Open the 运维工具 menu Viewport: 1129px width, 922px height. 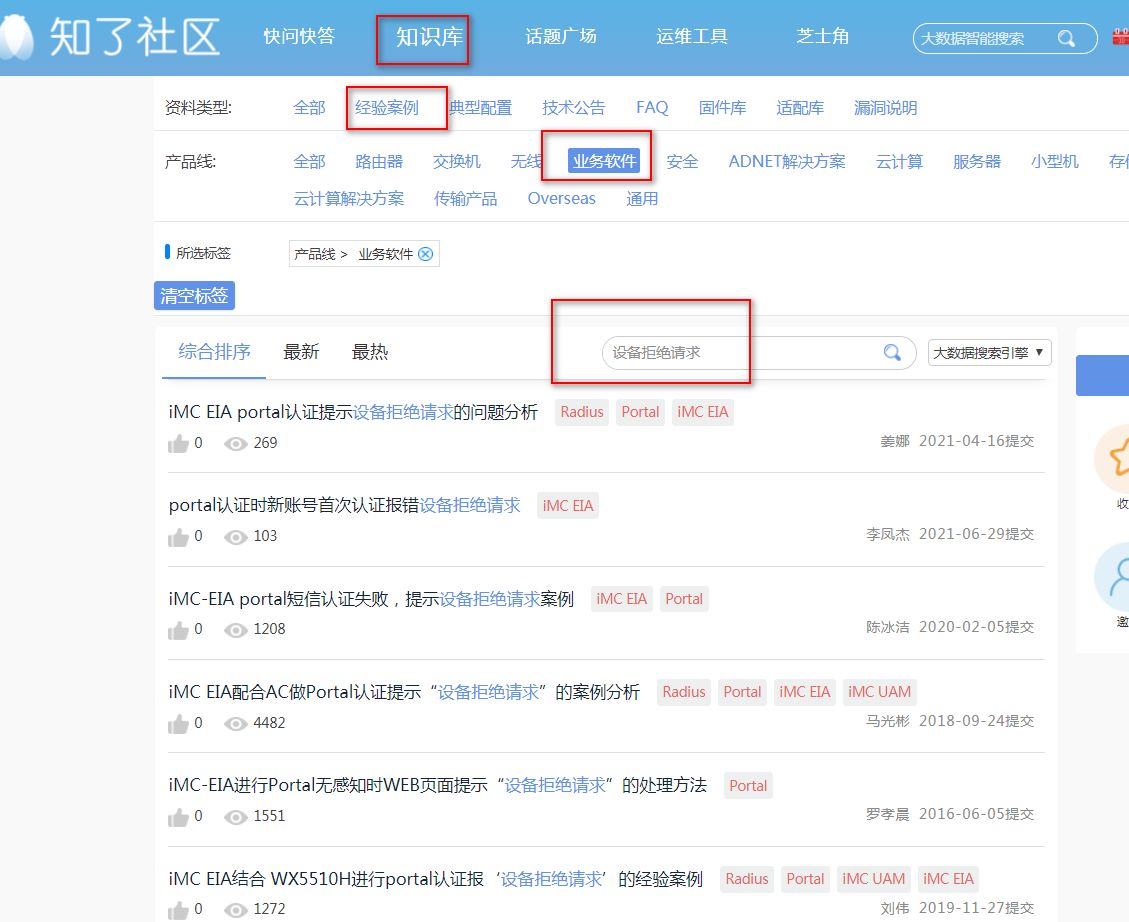pos(691,36)
